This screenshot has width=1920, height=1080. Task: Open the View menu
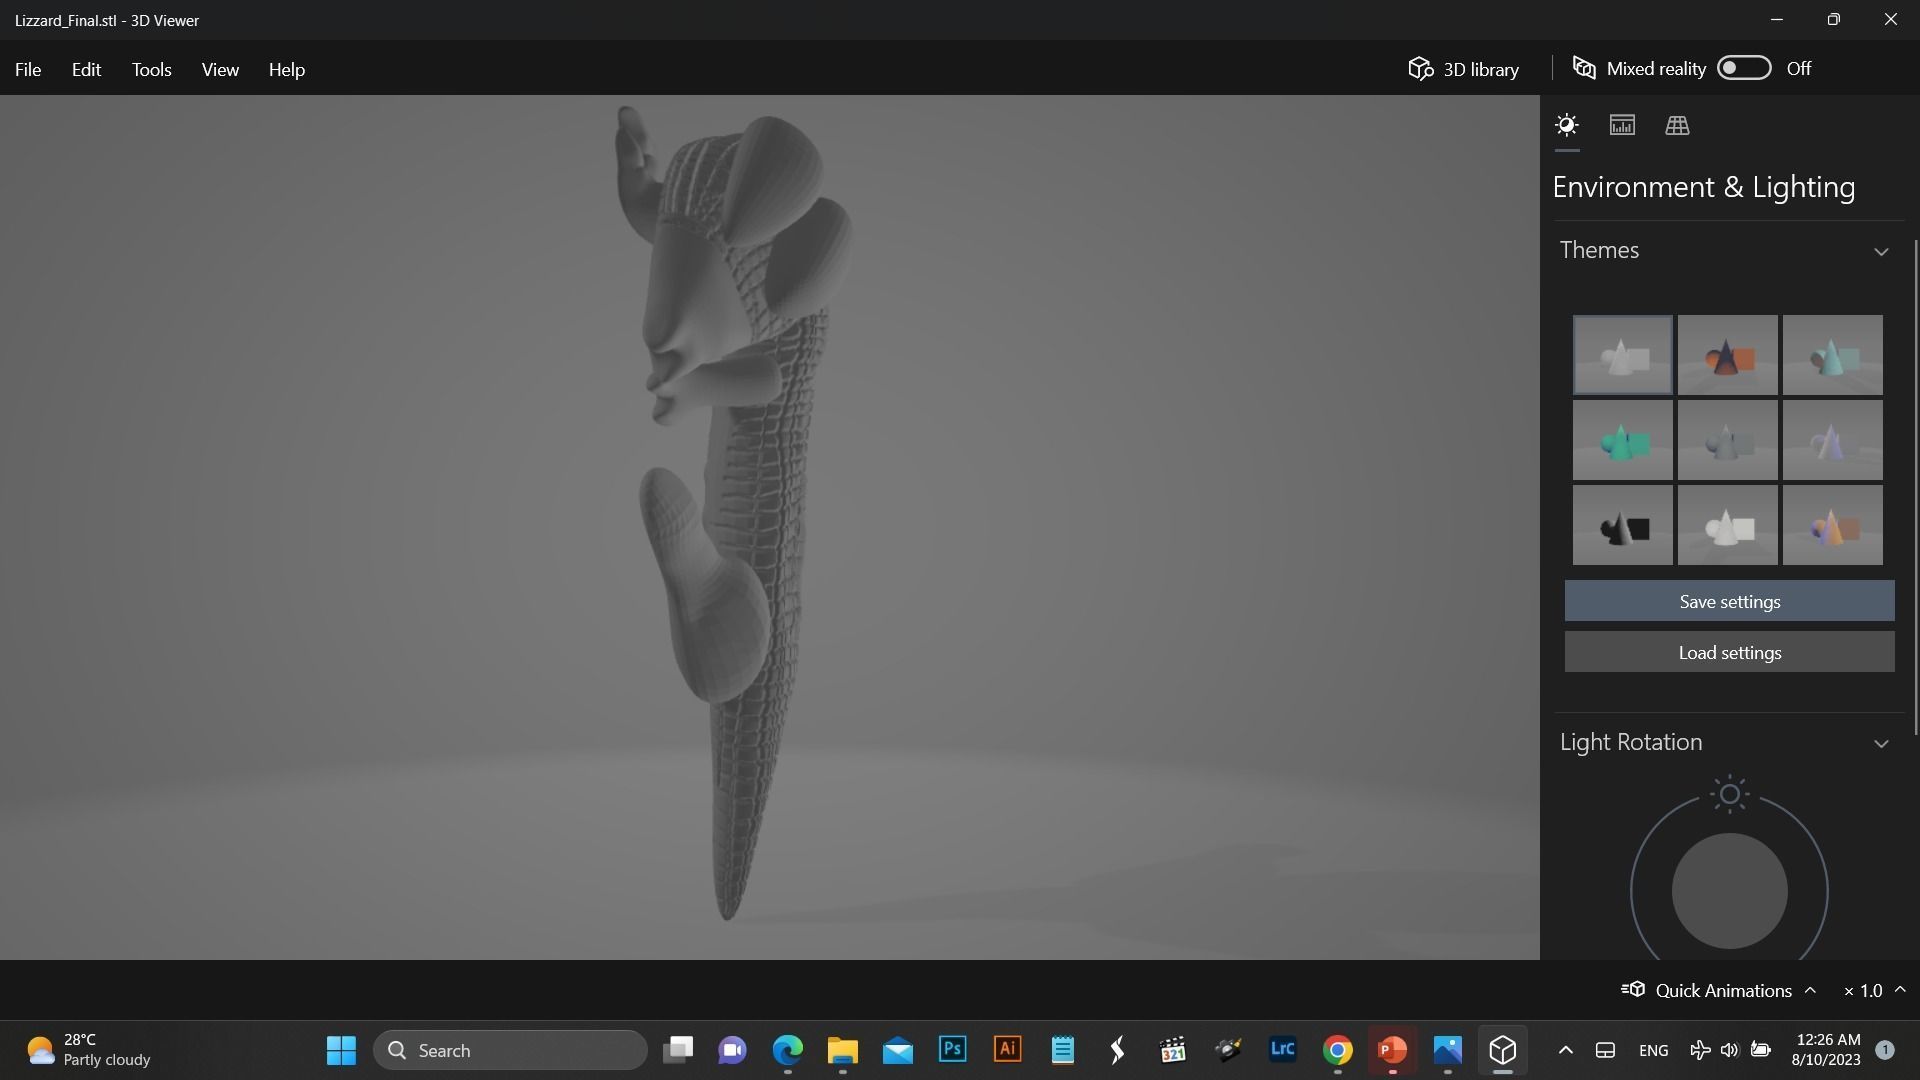(x=220, y=69)
